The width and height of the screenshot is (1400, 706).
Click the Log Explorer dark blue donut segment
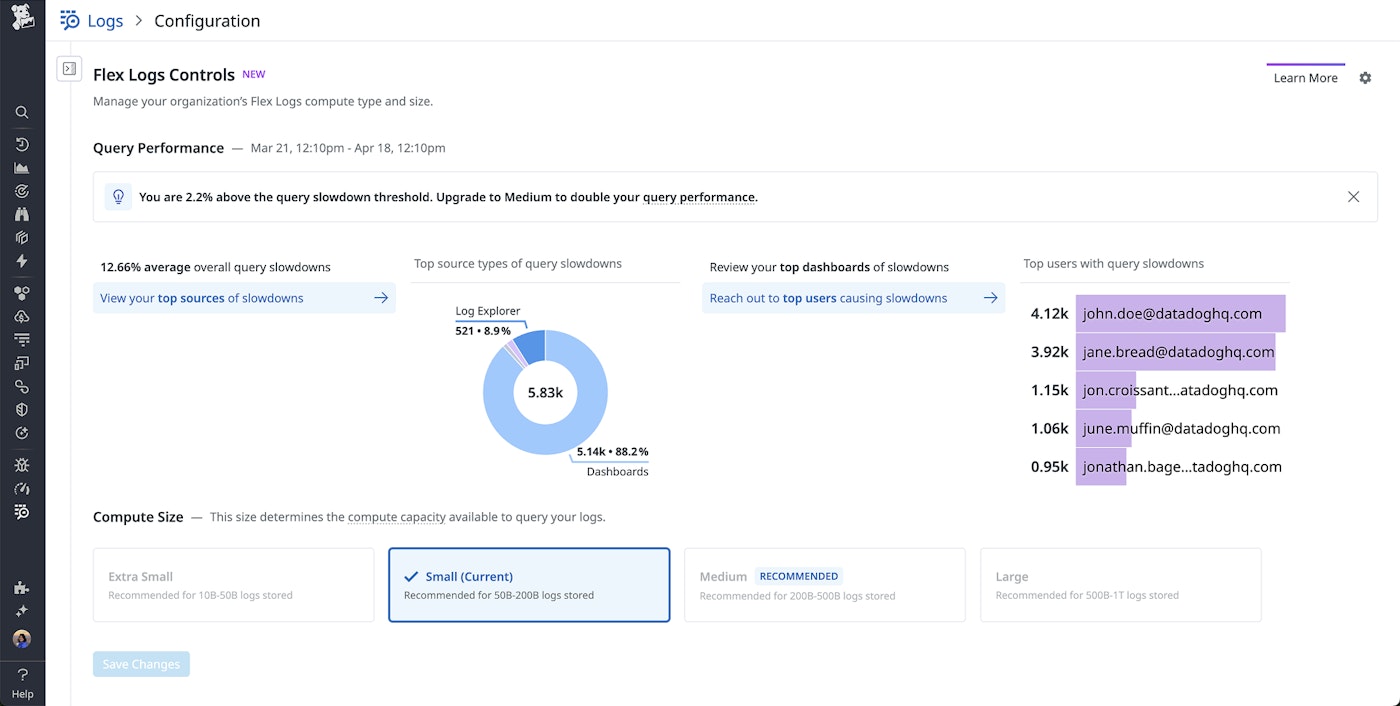[x=530, y=346]
